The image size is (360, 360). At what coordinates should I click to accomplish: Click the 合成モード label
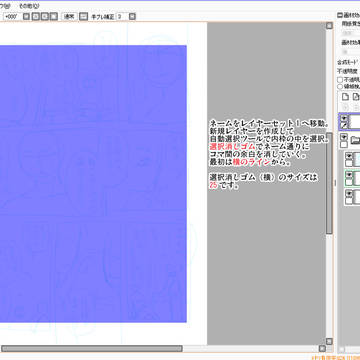tap(348, 62)
